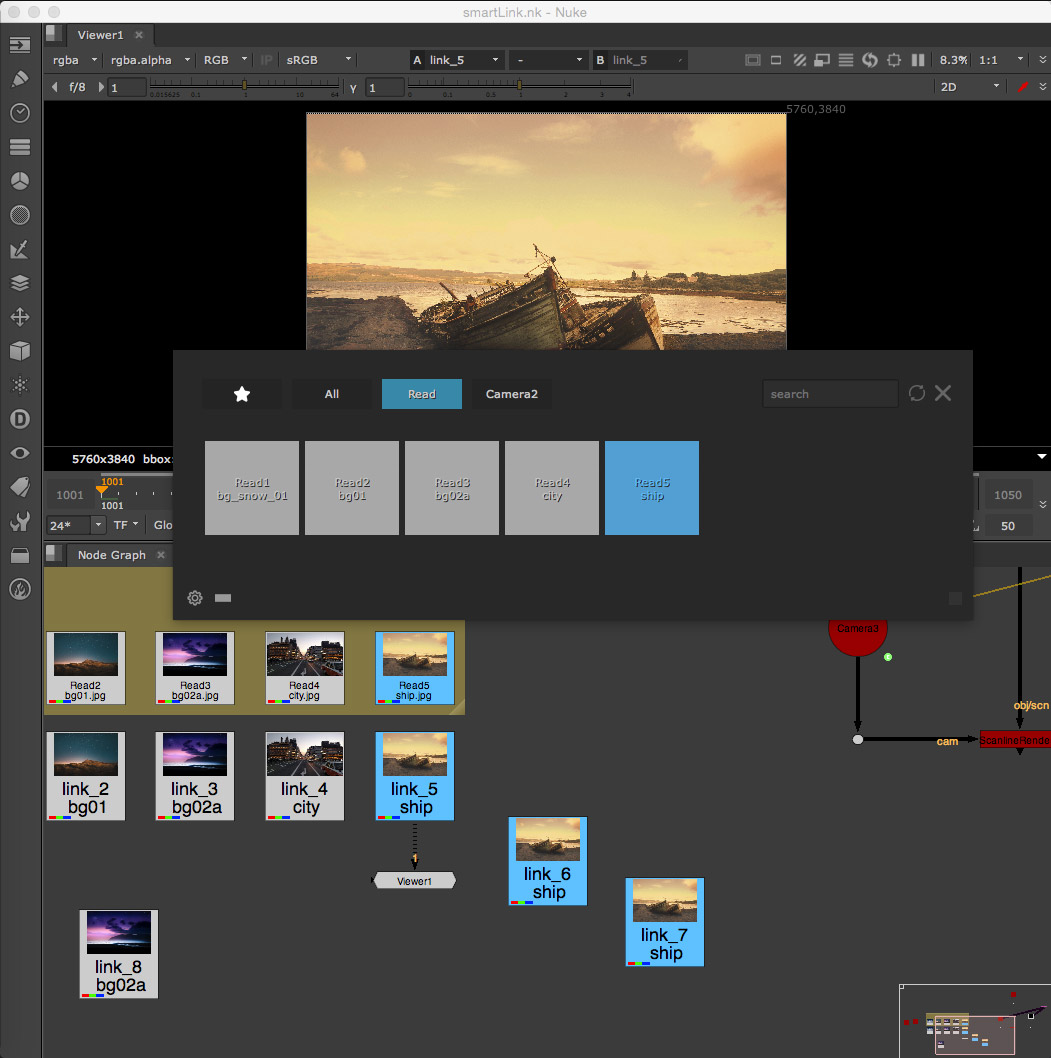The height and width of the screenshot is (1058, 1051).
Task: Select the Camera2 filter tab
Action: coord(511,394)
